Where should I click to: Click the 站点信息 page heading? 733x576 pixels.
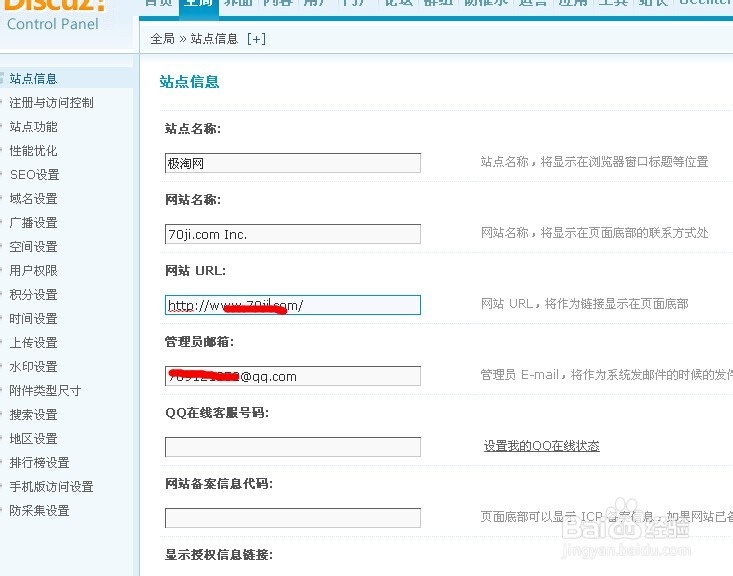(x=189, y=82)
